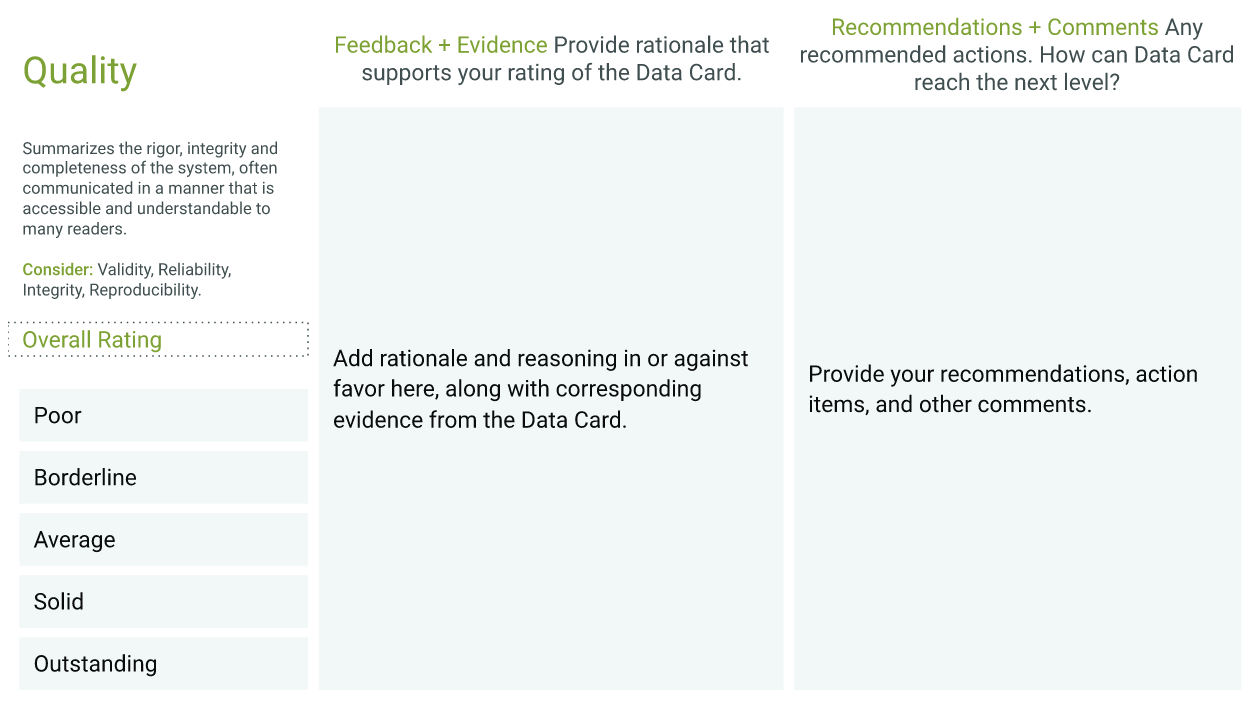Click the 'reach the next level?' header text
Screen dimensions: 1260x710
(x=1016, y=83)
